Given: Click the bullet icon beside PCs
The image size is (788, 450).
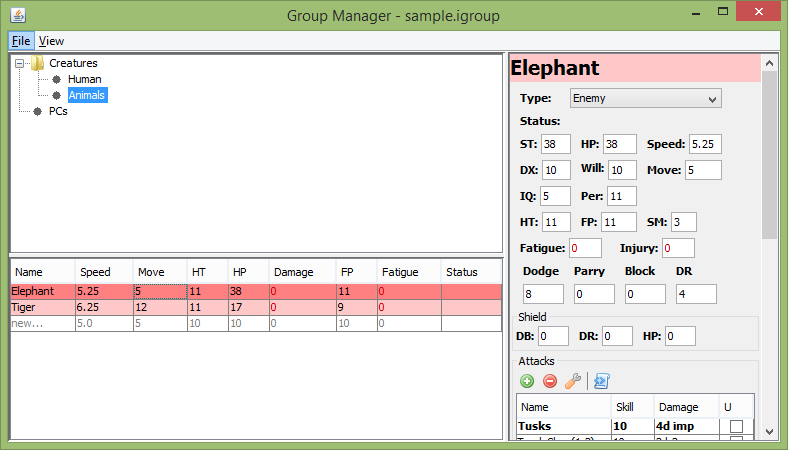Looking at the screenshot, I should tap(38, 111).
